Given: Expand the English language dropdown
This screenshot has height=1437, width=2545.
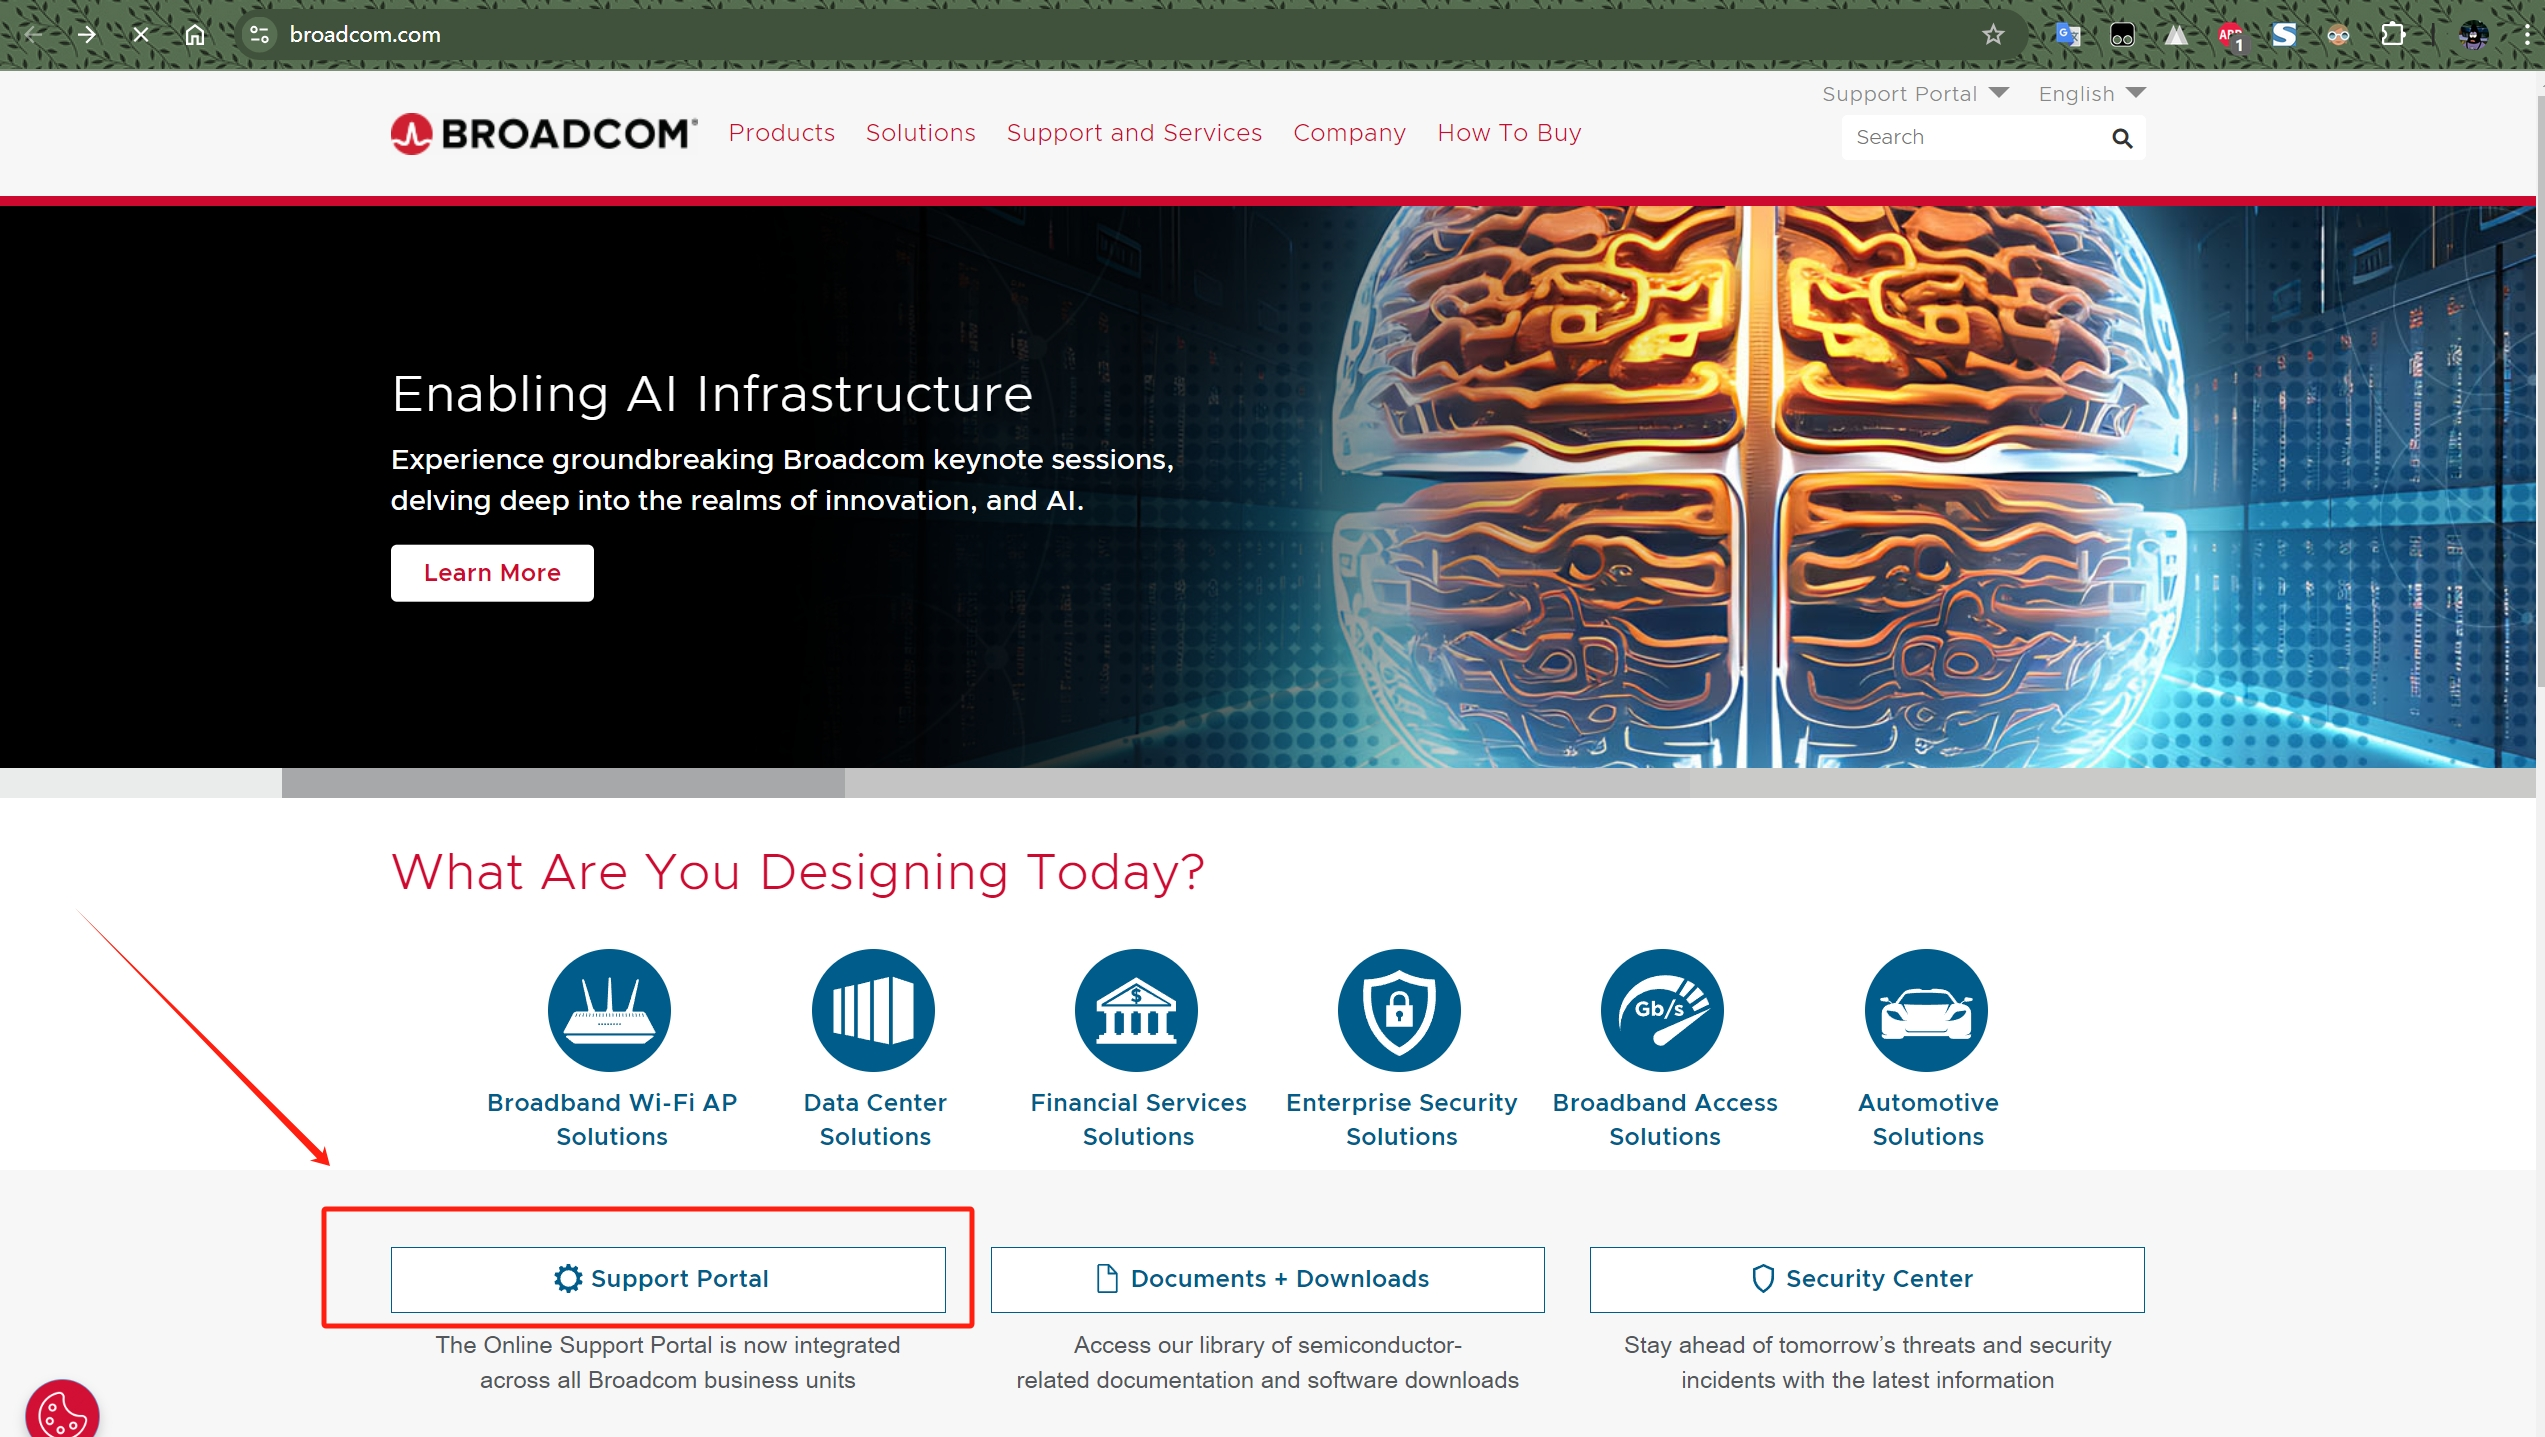Looking at the screenshot, I should [x=2091, y=93].
